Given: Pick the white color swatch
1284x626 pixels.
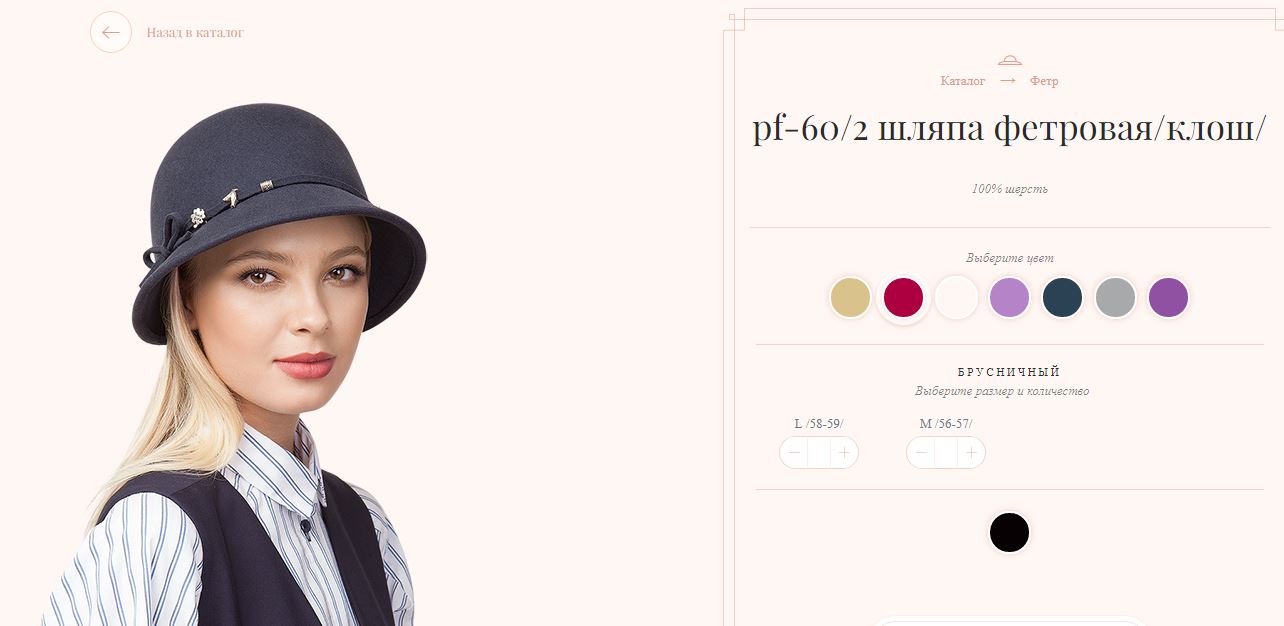Looking at the screenshot, I should tap(956, 298).
